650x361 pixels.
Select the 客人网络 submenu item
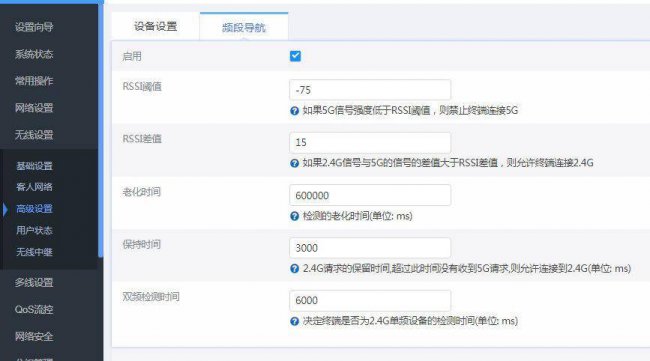(34, 187)
